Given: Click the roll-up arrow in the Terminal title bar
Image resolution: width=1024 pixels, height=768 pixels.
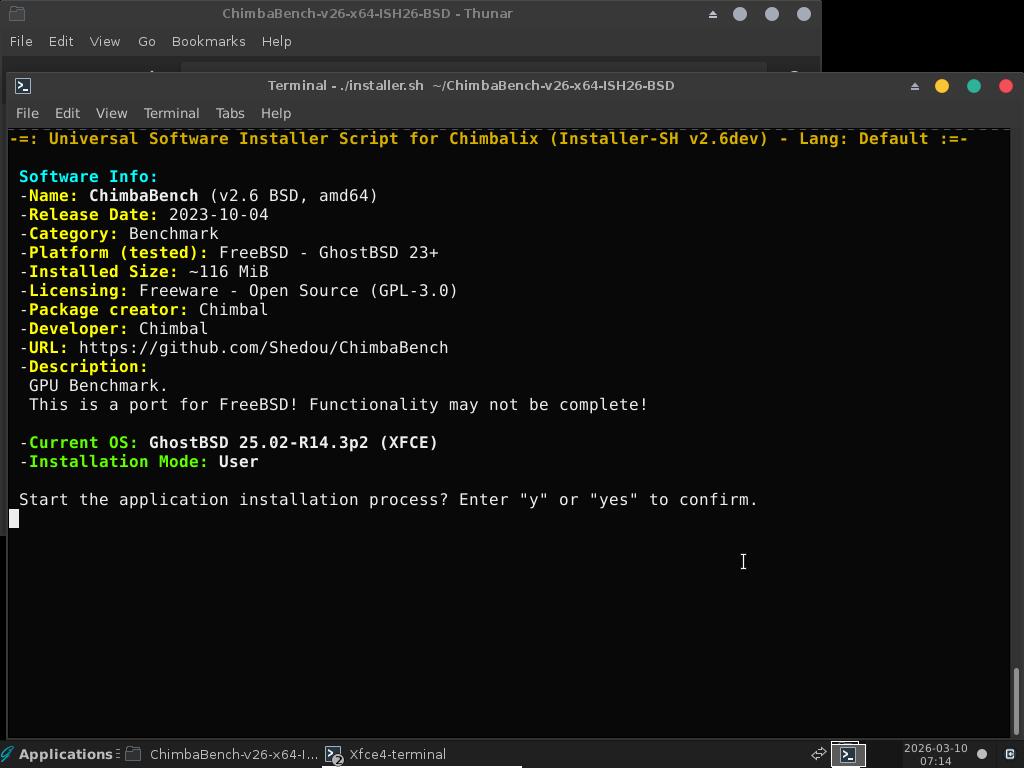Looking at the screenshot, I should click(x=915, y=86).
